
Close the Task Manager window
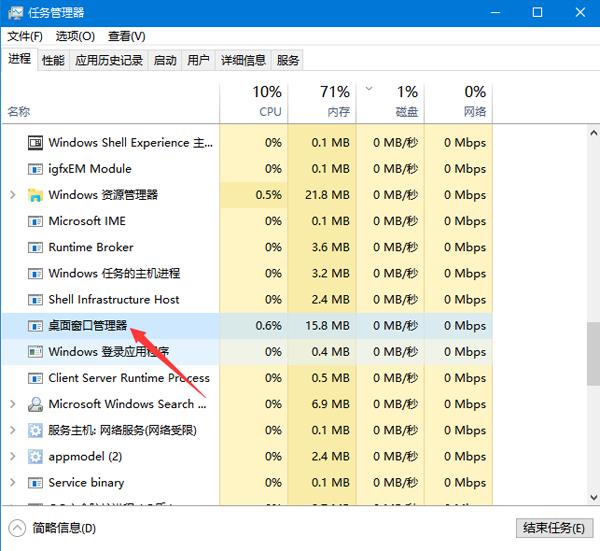580,13
